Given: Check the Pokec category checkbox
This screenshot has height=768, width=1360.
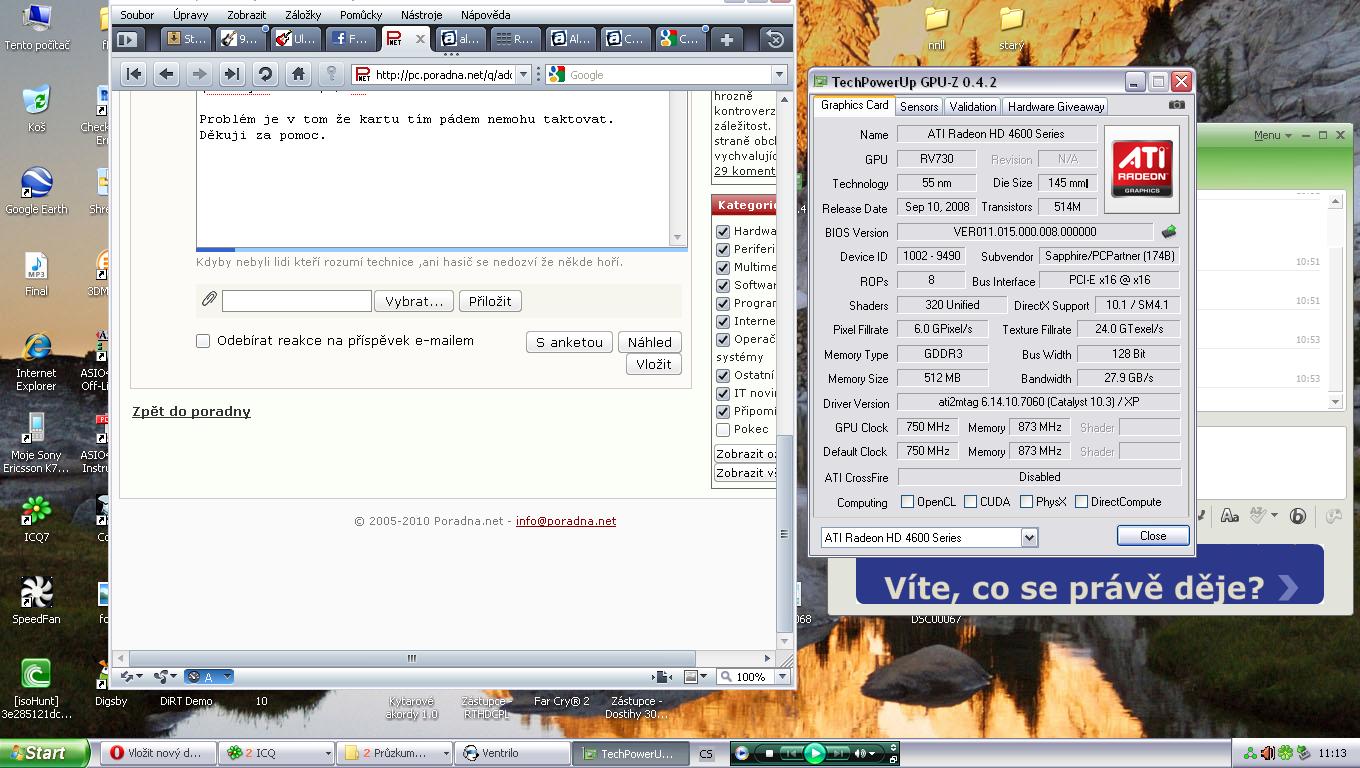Looking at the screenshot, I should pyautogui.click(x=723, y=429).
